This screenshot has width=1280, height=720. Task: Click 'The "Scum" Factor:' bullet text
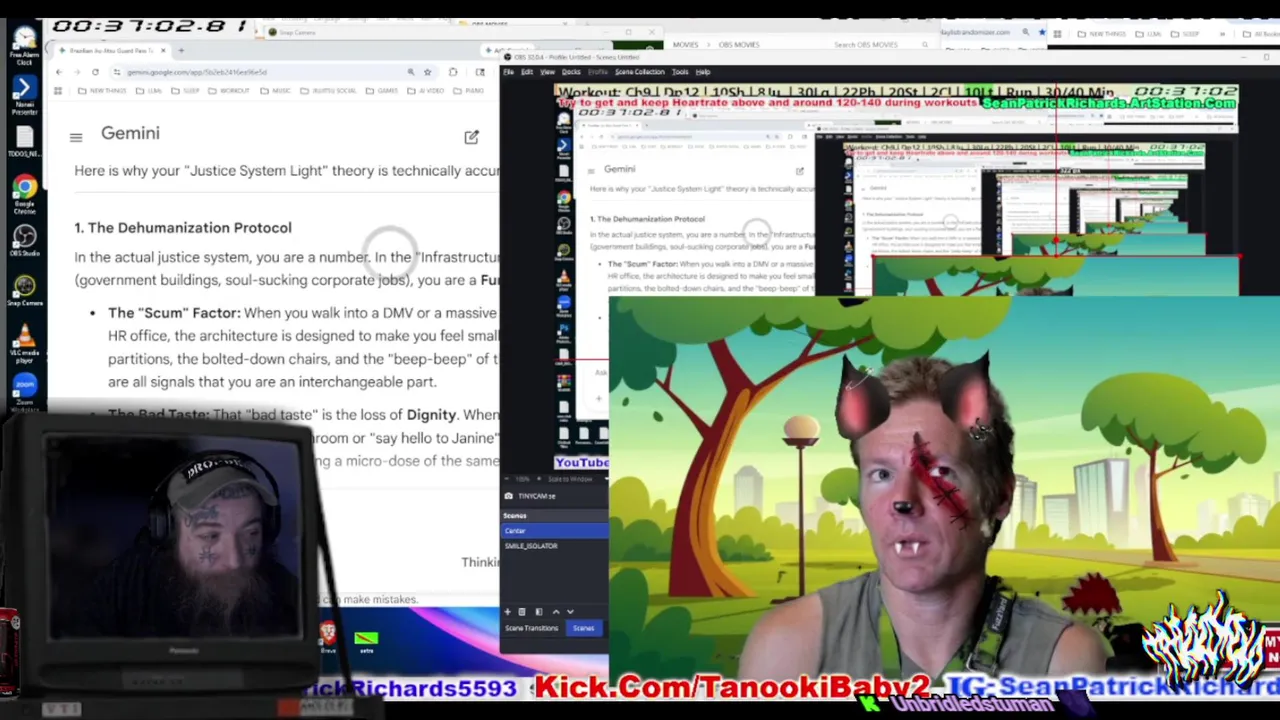pyautogui.click(x=174, y=313)
